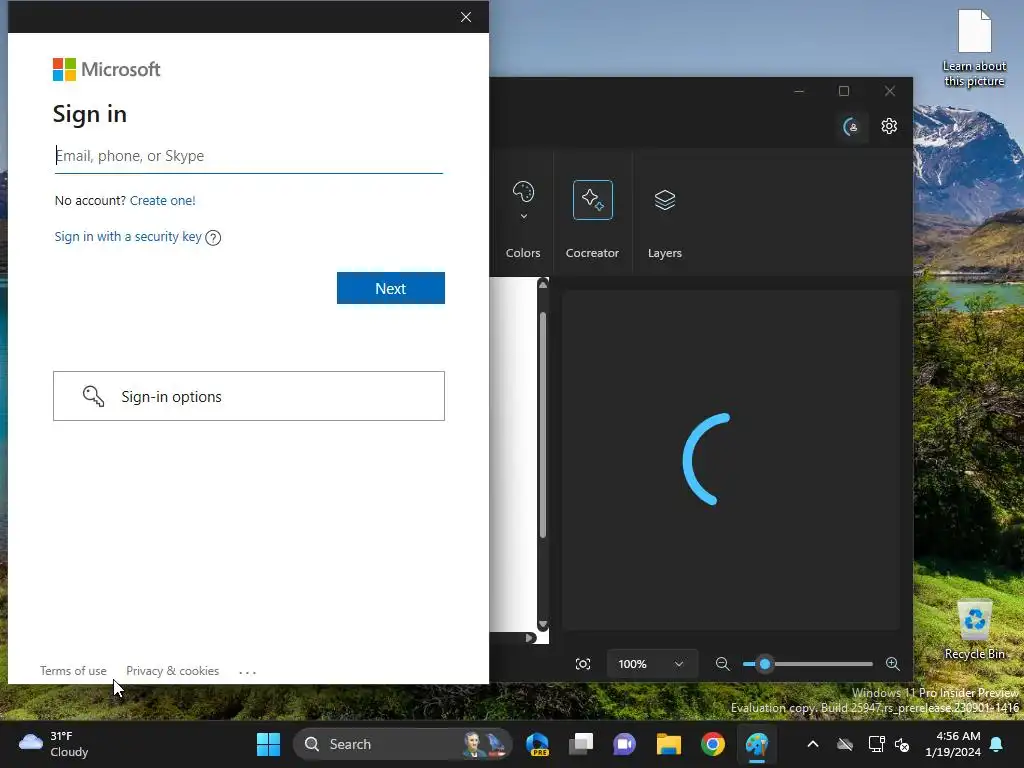1024x768 pixels.
Task: Click the Colors palette icon in Paint
Action: tap(523, 192)
